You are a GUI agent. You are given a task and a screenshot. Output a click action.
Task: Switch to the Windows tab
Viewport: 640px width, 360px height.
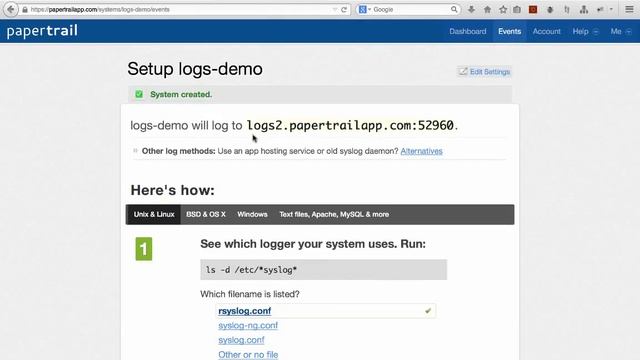pos(252,214)
